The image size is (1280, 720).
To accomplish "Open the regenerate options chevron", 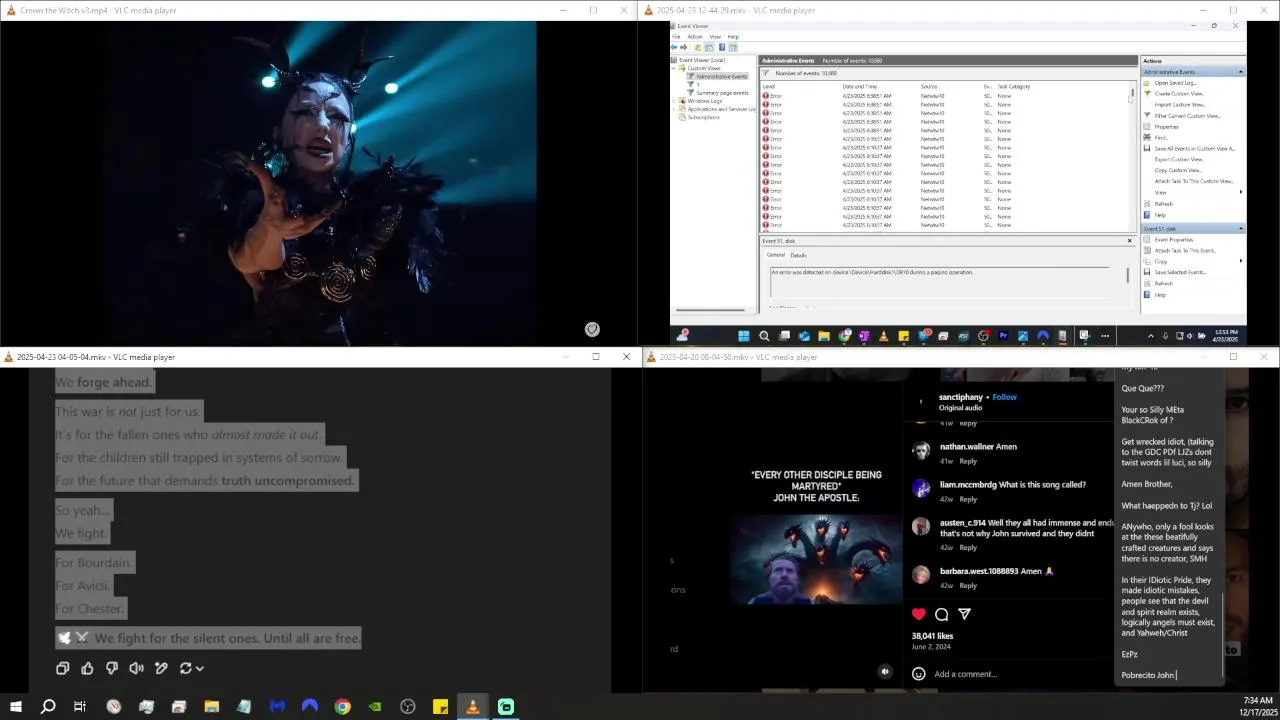I will (200, 668).
